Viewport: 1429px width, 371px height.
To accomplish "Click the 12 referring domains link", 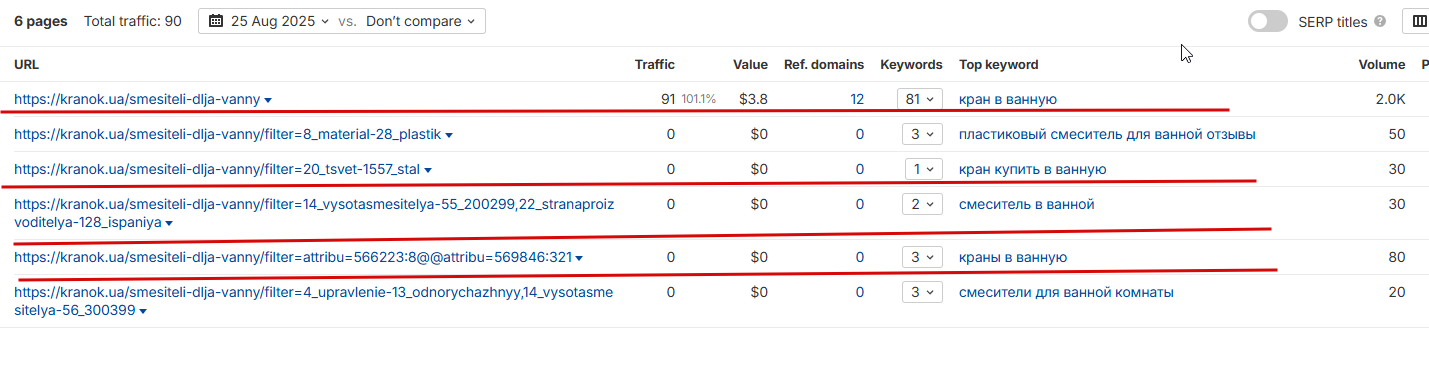I will coord(857,99).
